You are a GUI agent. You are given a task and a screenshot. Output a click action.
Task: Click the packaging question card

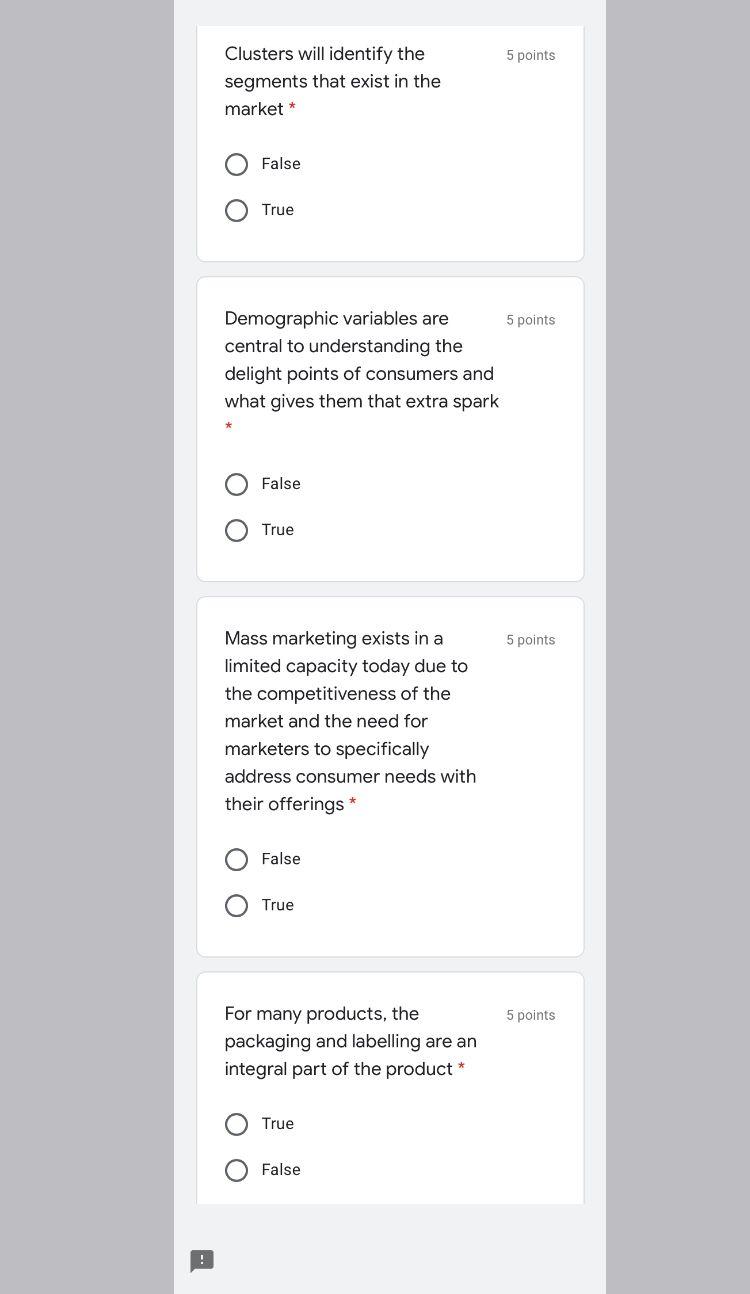[x=350, y=1040]
